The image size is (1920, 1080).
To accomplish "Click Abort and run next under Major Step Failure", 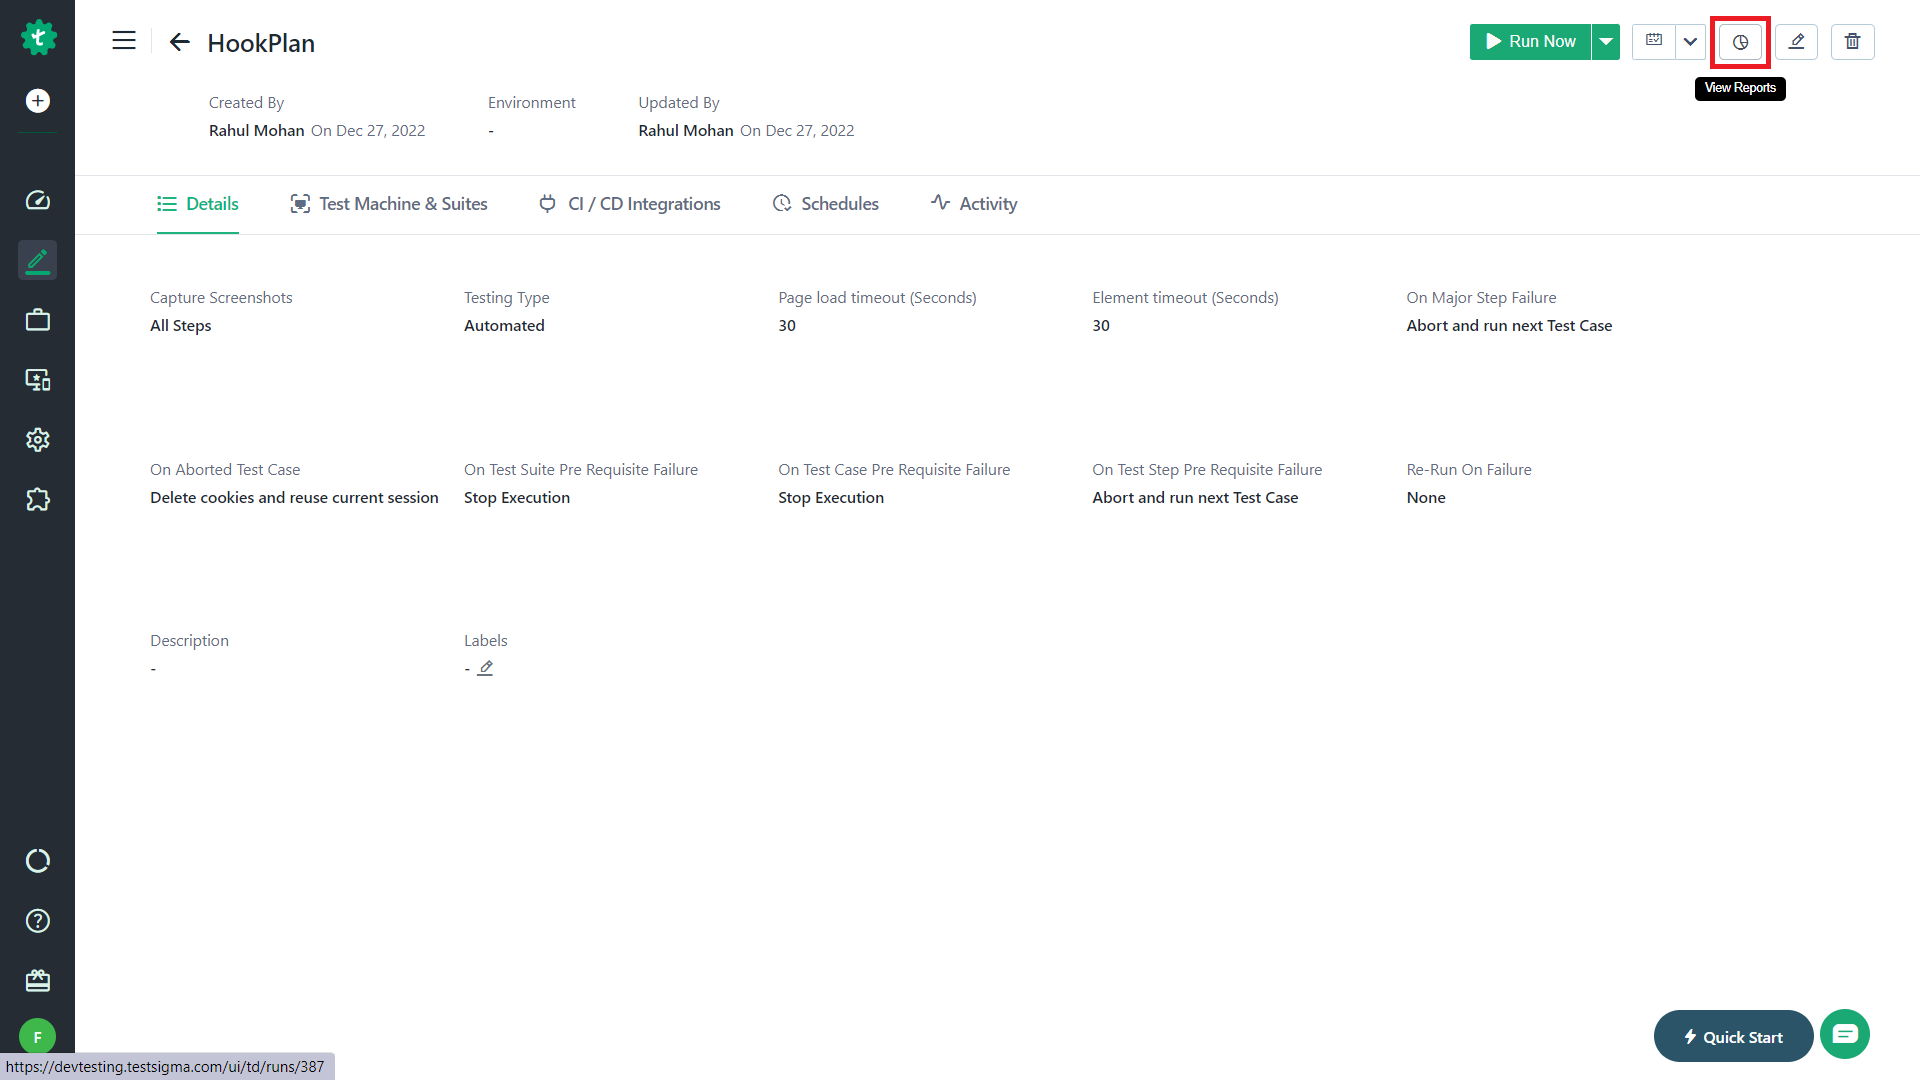I will click(1509, 326).
